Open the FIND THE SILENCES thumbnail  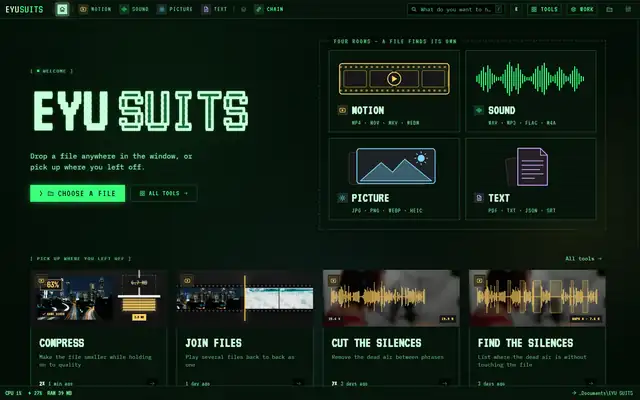pyautogui.click(x=538, y=298)
